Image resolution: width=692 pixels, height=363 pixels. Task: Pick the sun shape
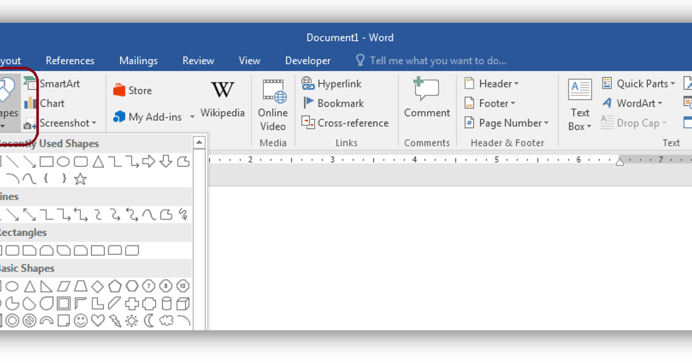click(x=132, y=321)
